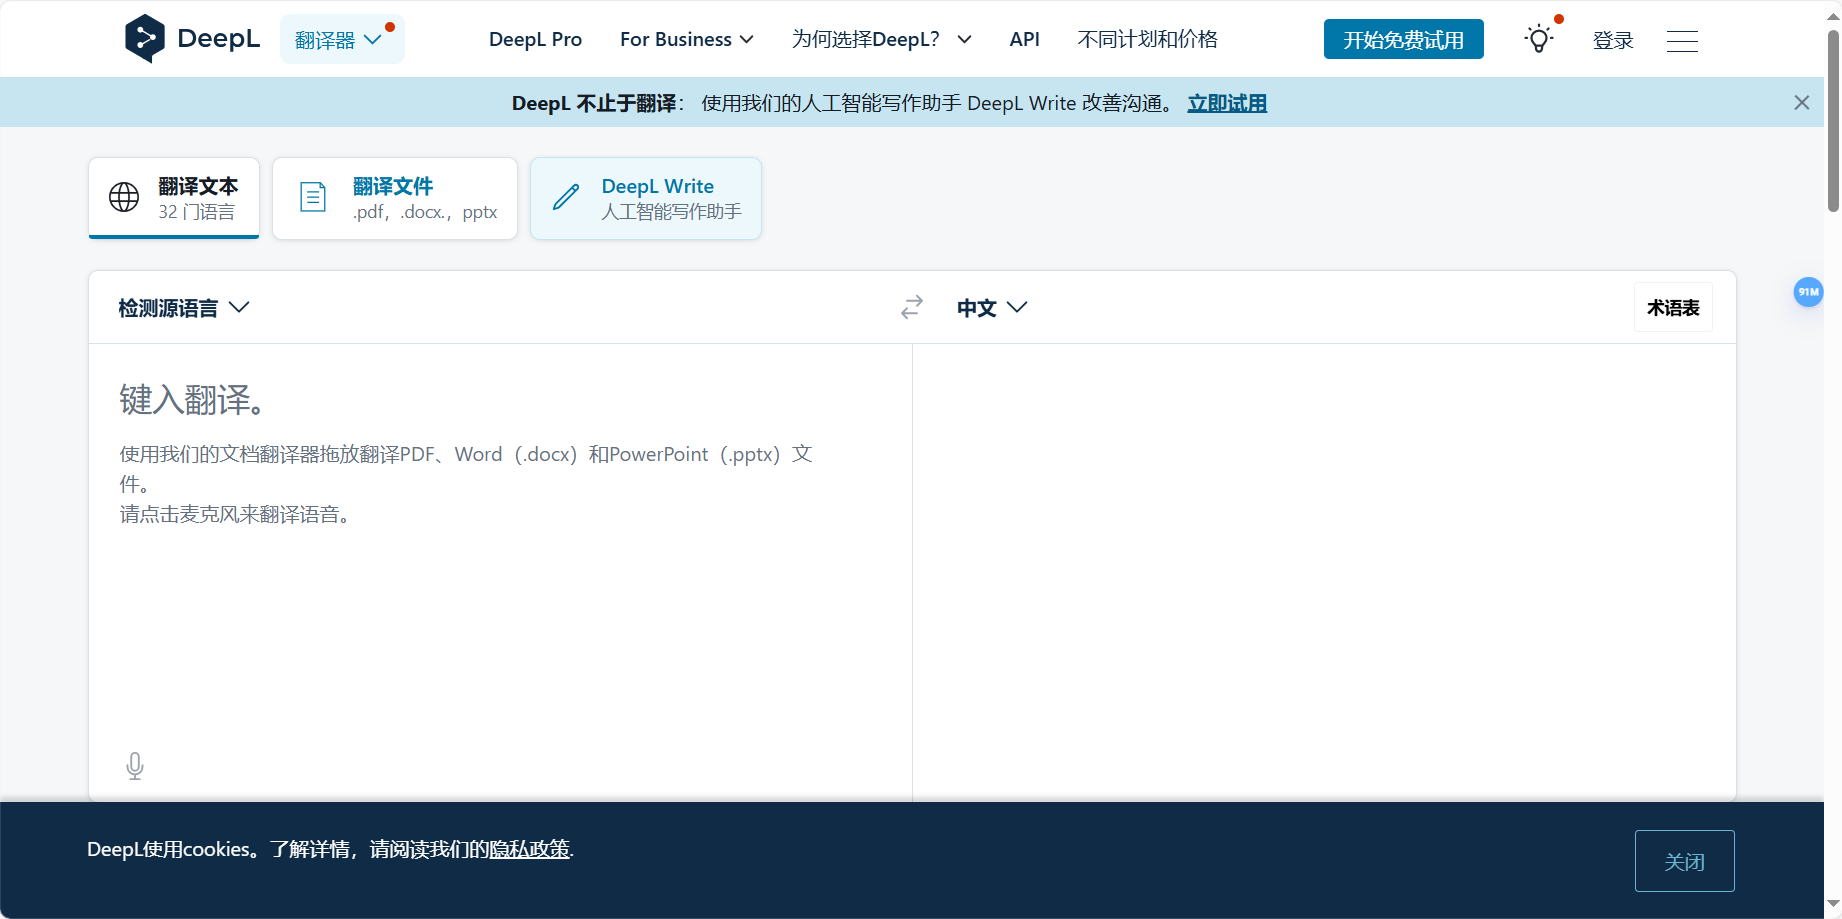Open the API menu item
1842x919 pixels.
tap(1024, 39)
